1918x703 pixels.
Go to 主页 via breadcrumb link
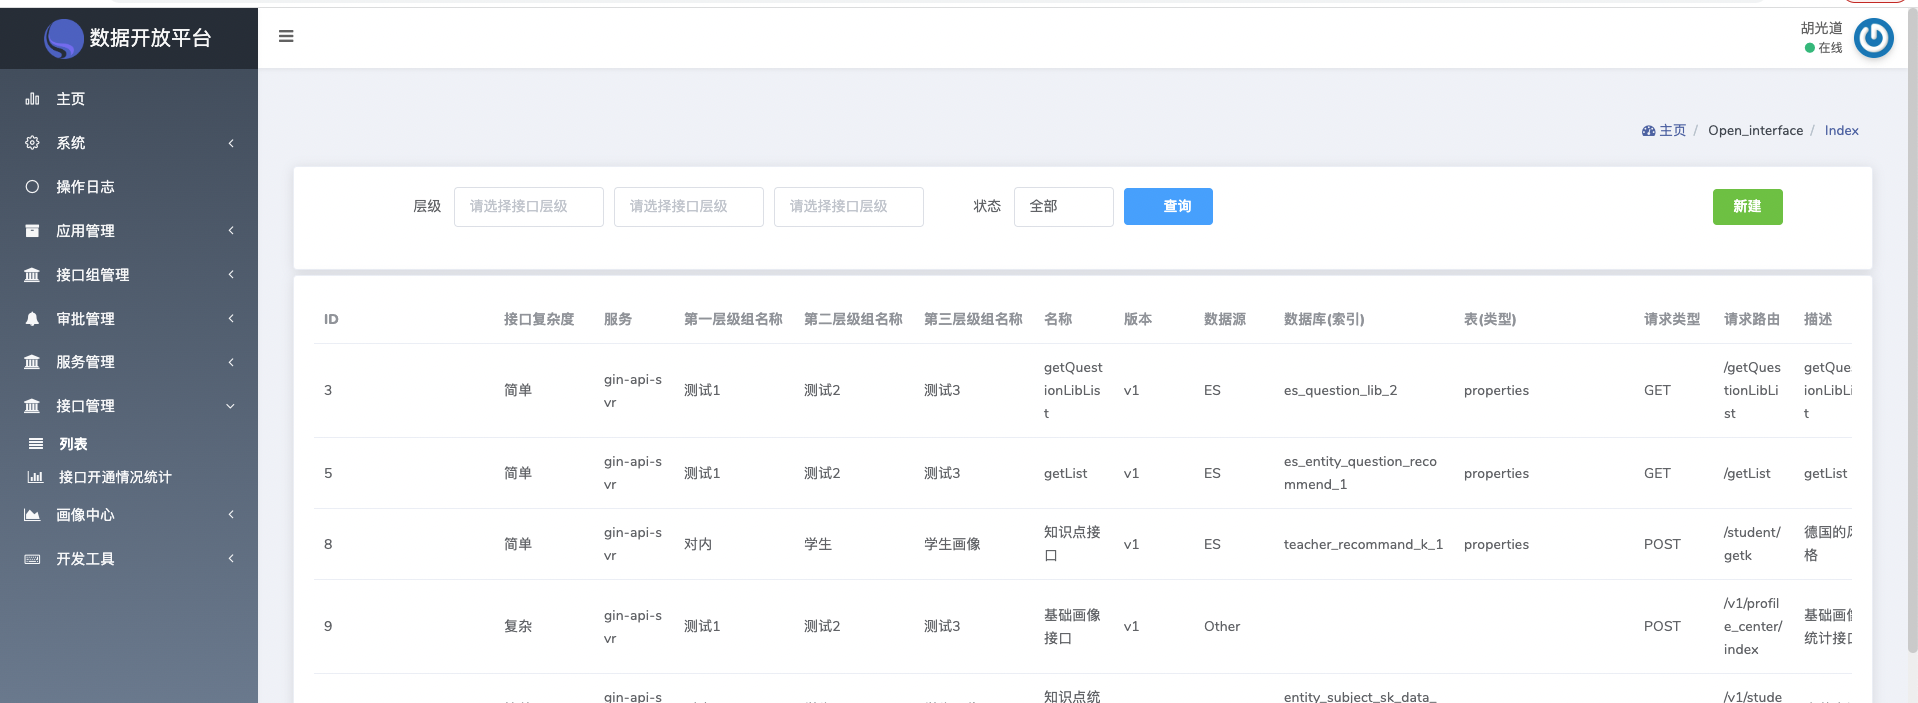[1672, 131]
